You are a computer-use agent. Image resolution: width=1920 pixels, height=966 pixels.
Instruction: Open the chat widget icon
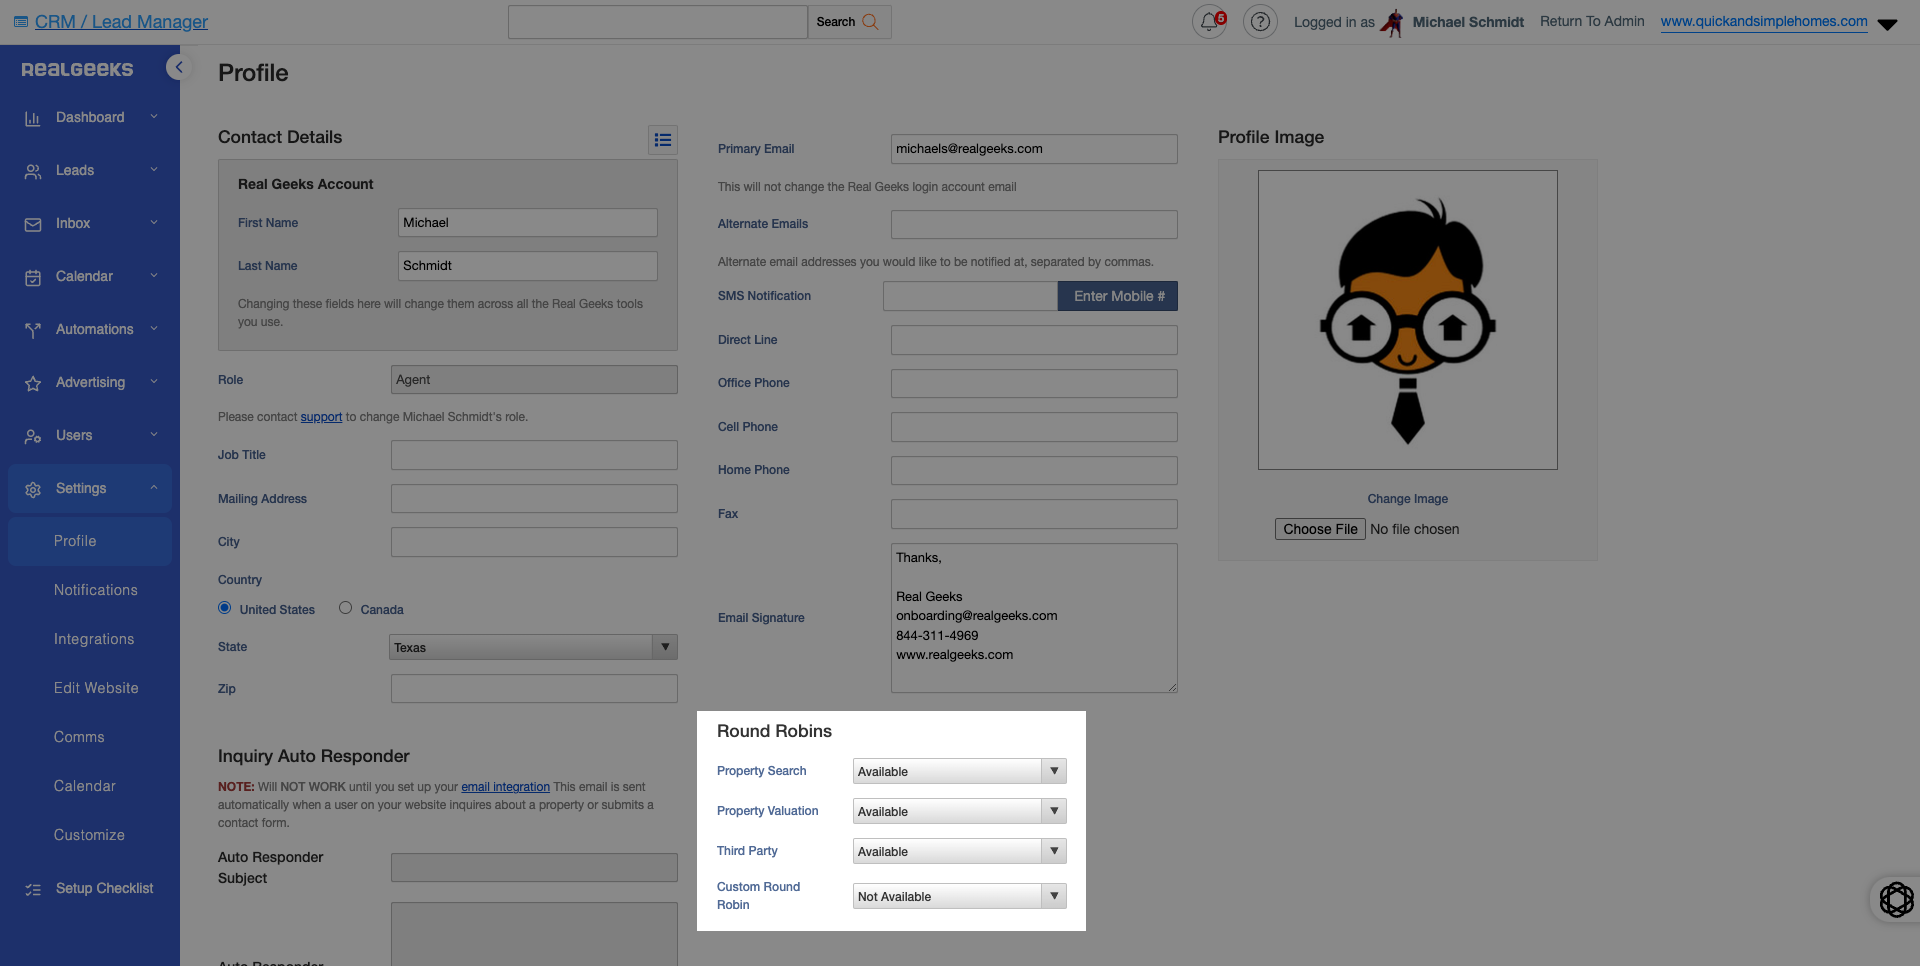coord(1896,899)
